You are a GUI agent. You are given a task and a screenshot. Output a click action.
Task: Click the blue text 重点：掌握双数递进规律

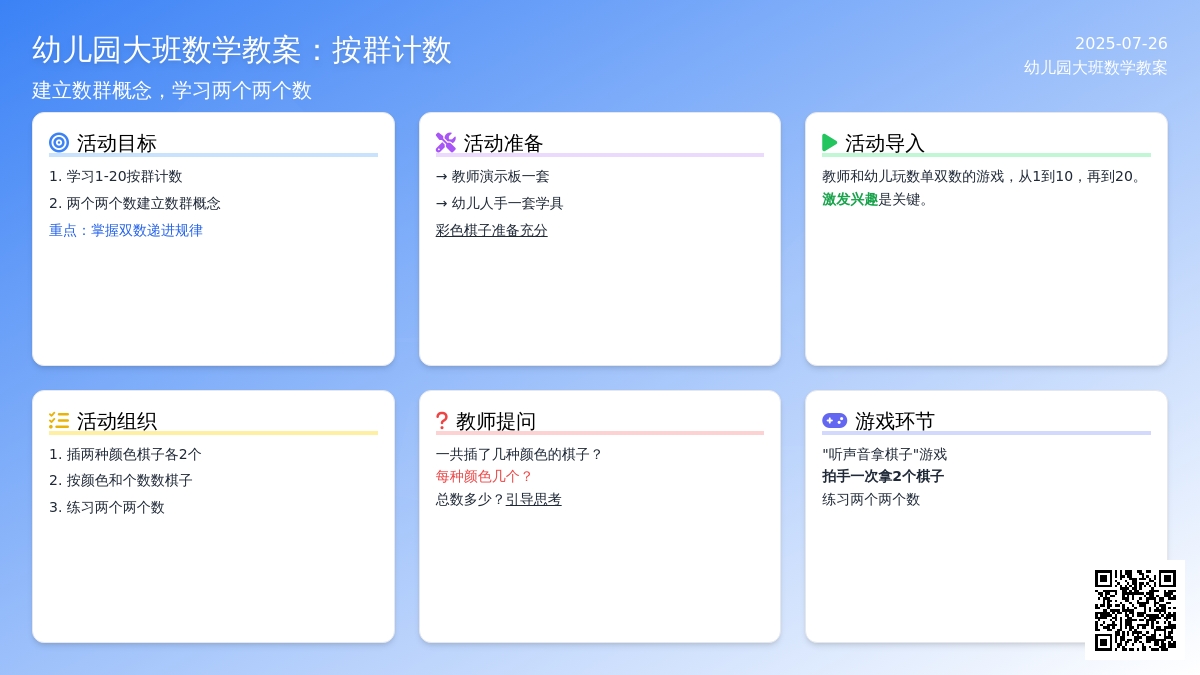click(126, 230)
